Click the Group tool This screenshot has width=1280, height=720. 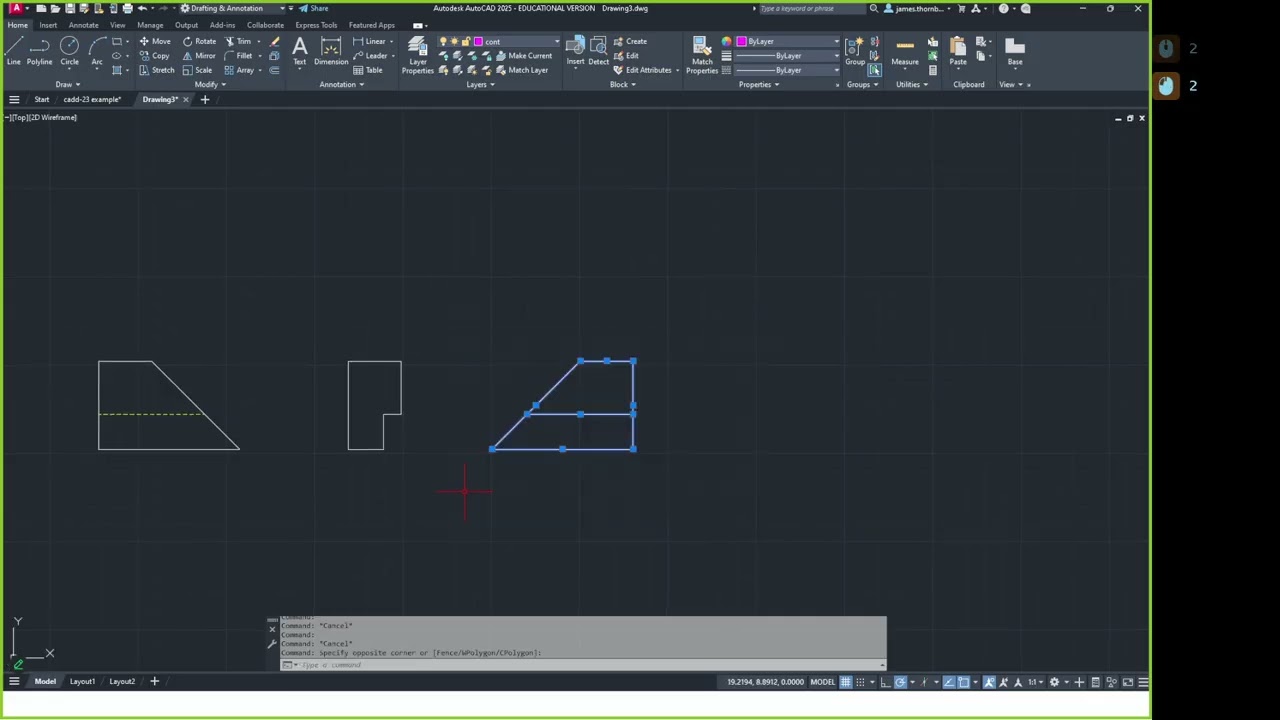855,51
